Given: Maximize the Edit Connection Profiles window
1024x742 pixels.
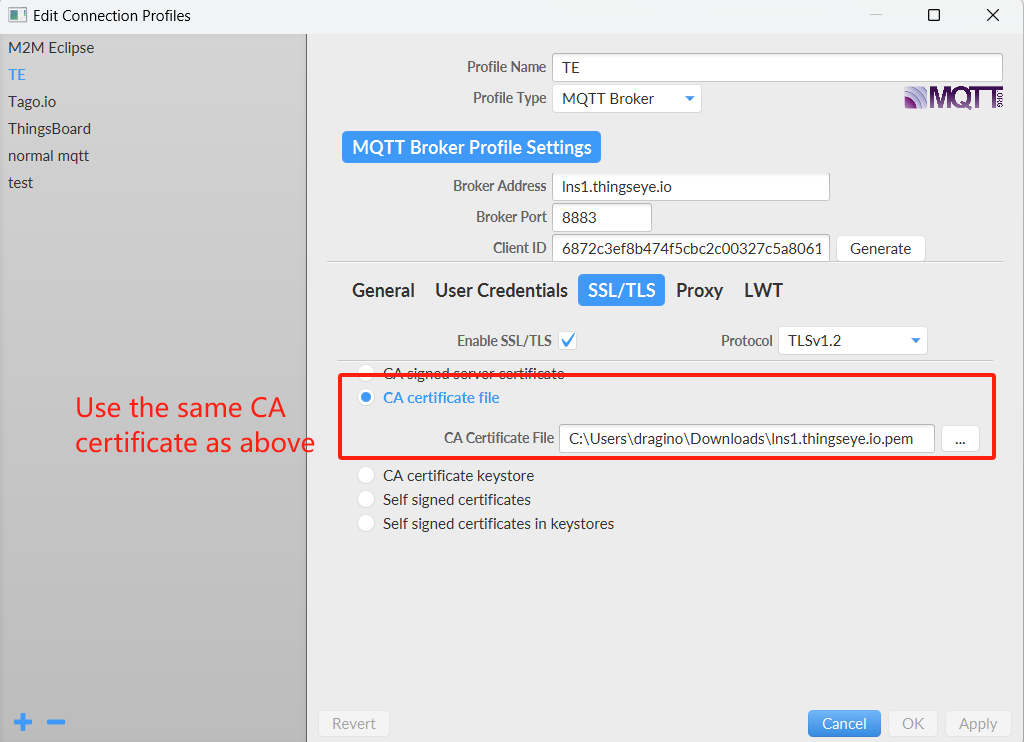Looking at the screenshot, I should click(934, 15).
